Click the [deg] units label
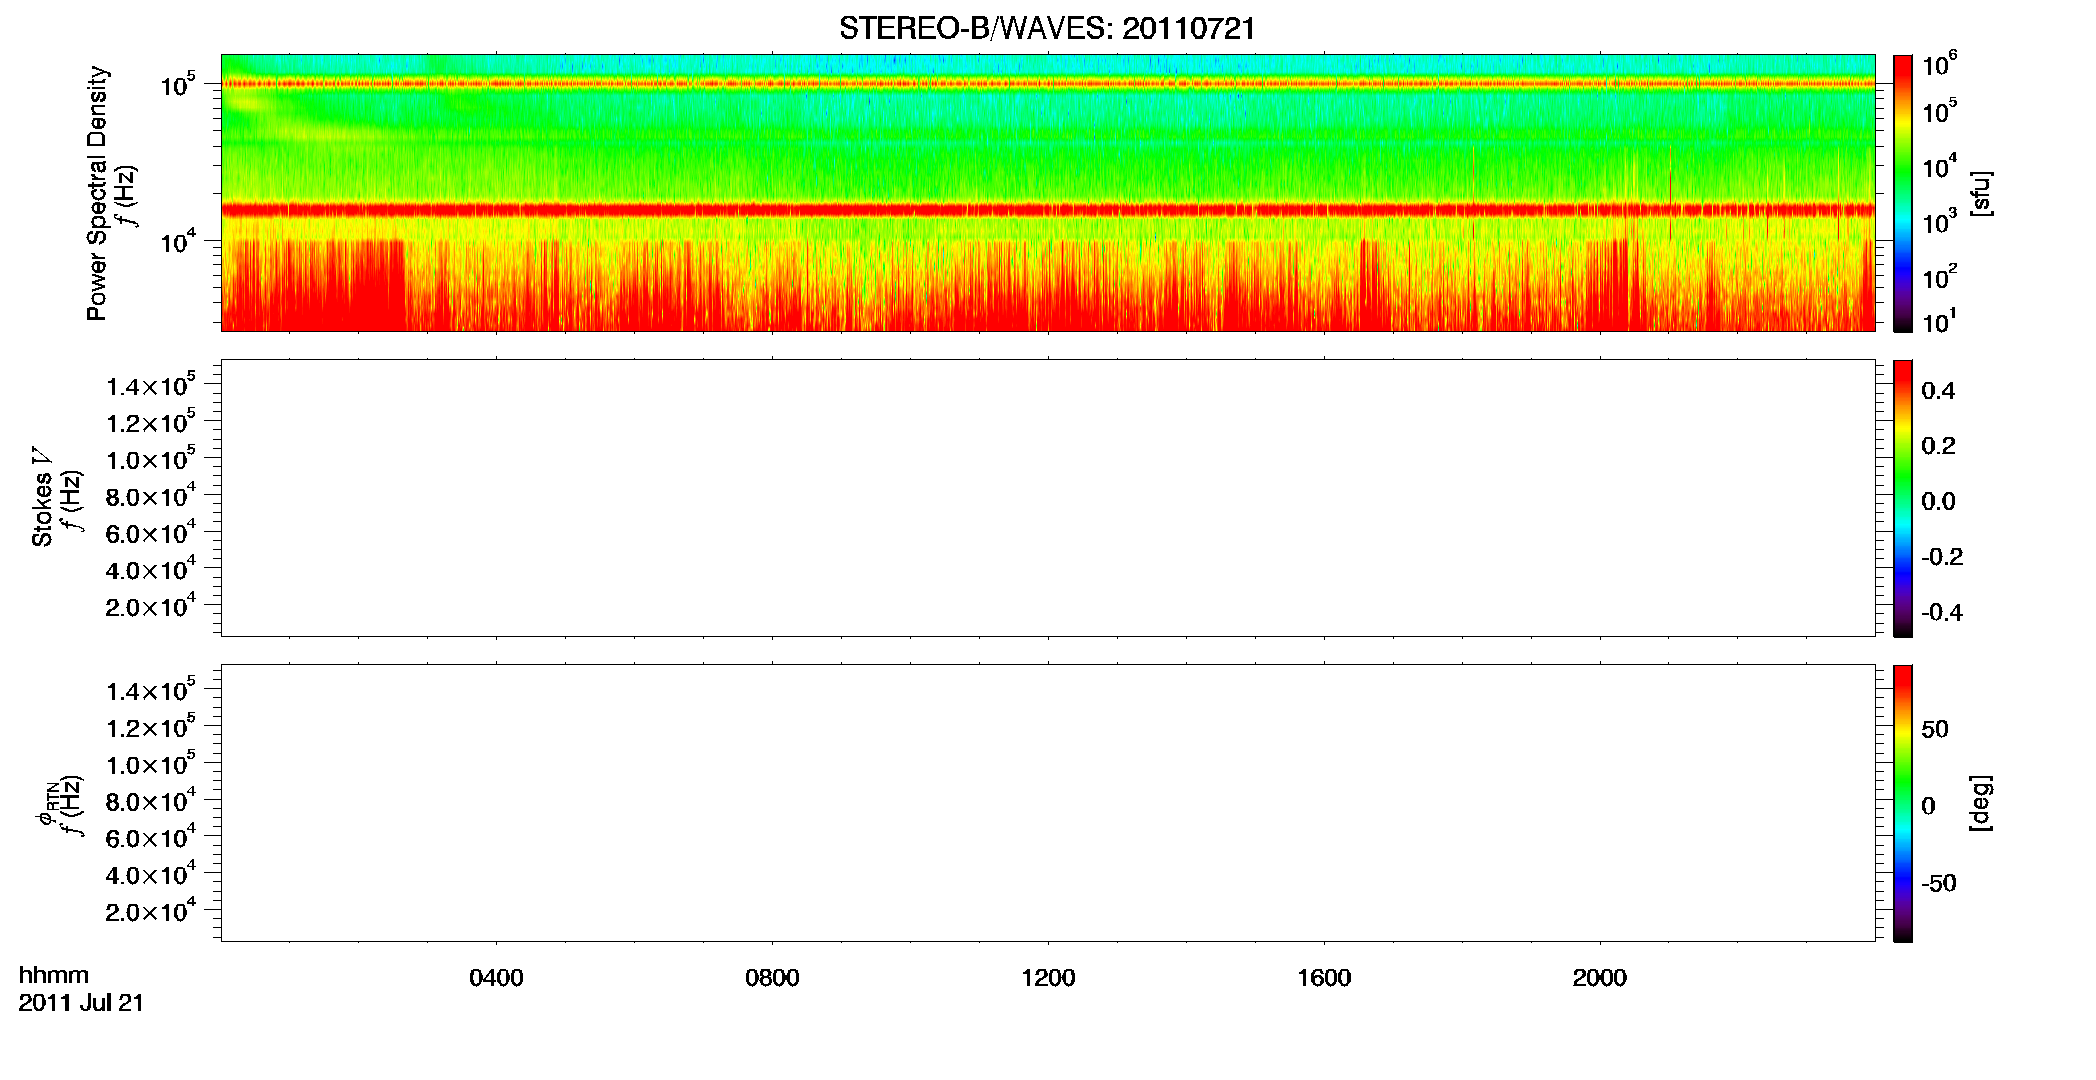The width and height of the screenshot is (2096, 1080). point(1980,803)
